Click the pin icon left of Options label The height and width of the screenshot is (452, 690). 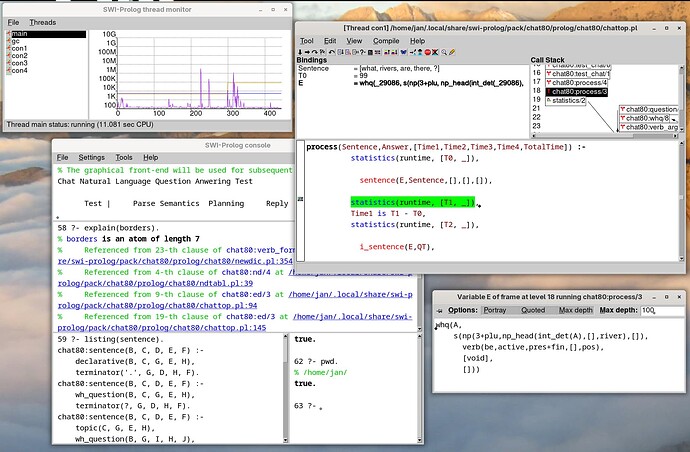(439, 310)
